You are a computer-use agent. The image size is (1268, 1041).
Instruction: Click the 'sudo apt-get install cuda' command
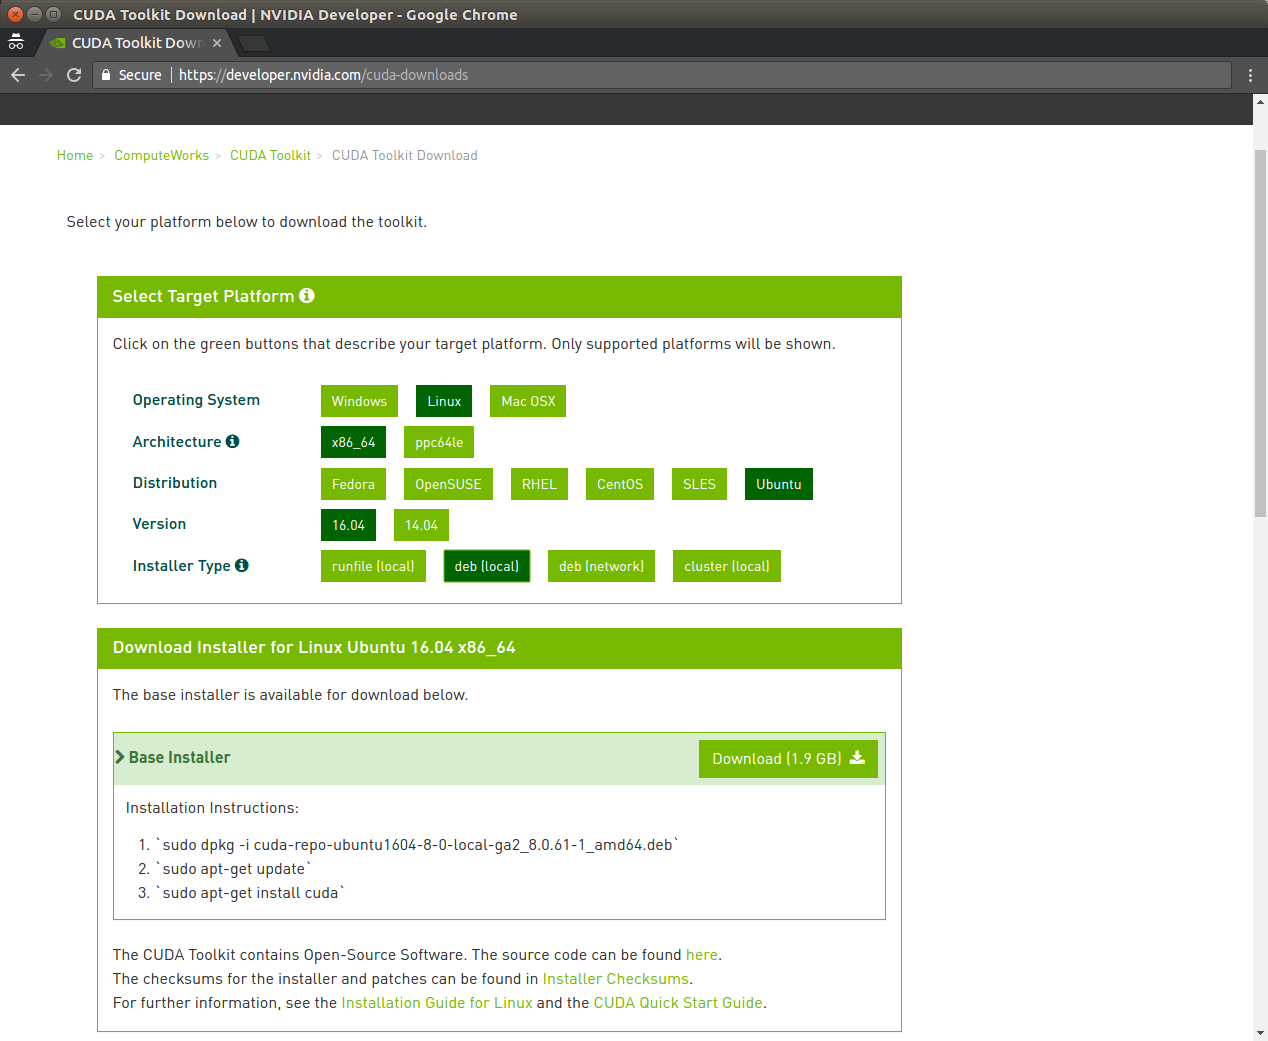[x=250, y=893]
